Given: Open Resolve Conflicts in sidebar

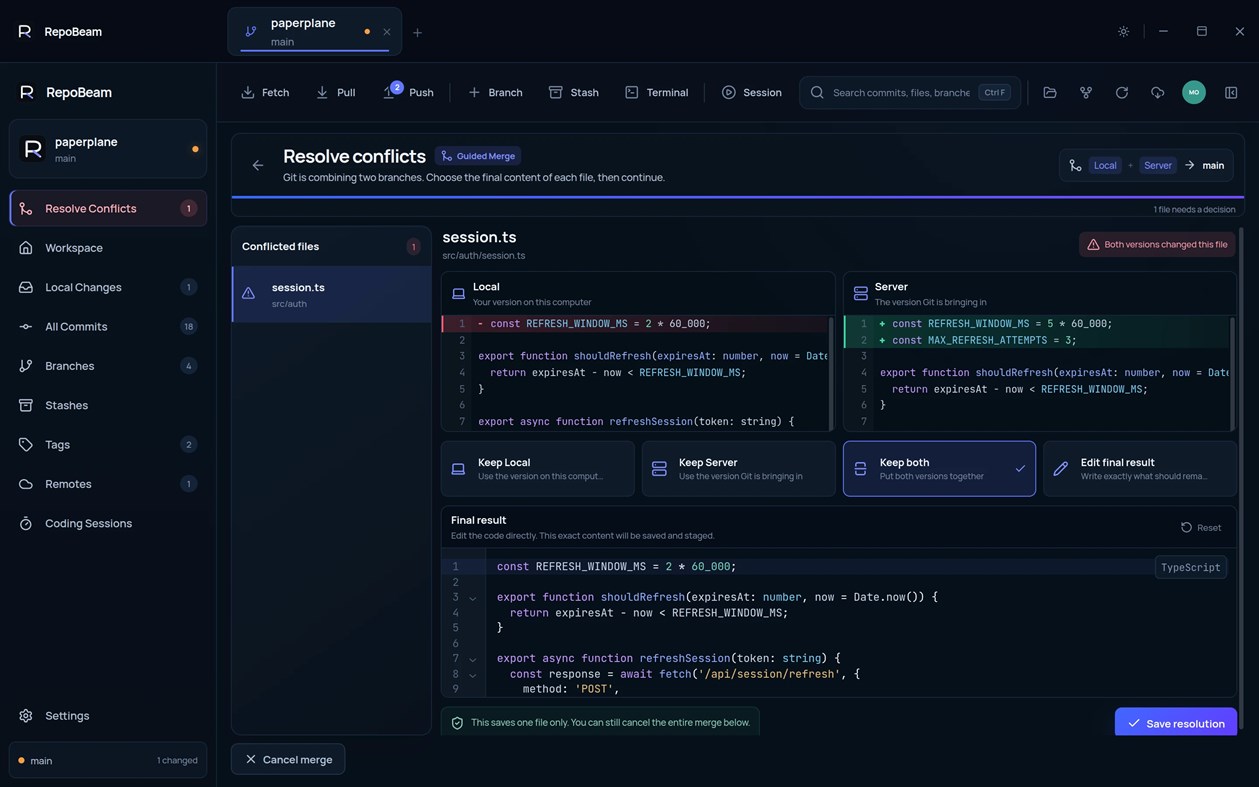Looking at the screenshot, I should tap(108, 208).
